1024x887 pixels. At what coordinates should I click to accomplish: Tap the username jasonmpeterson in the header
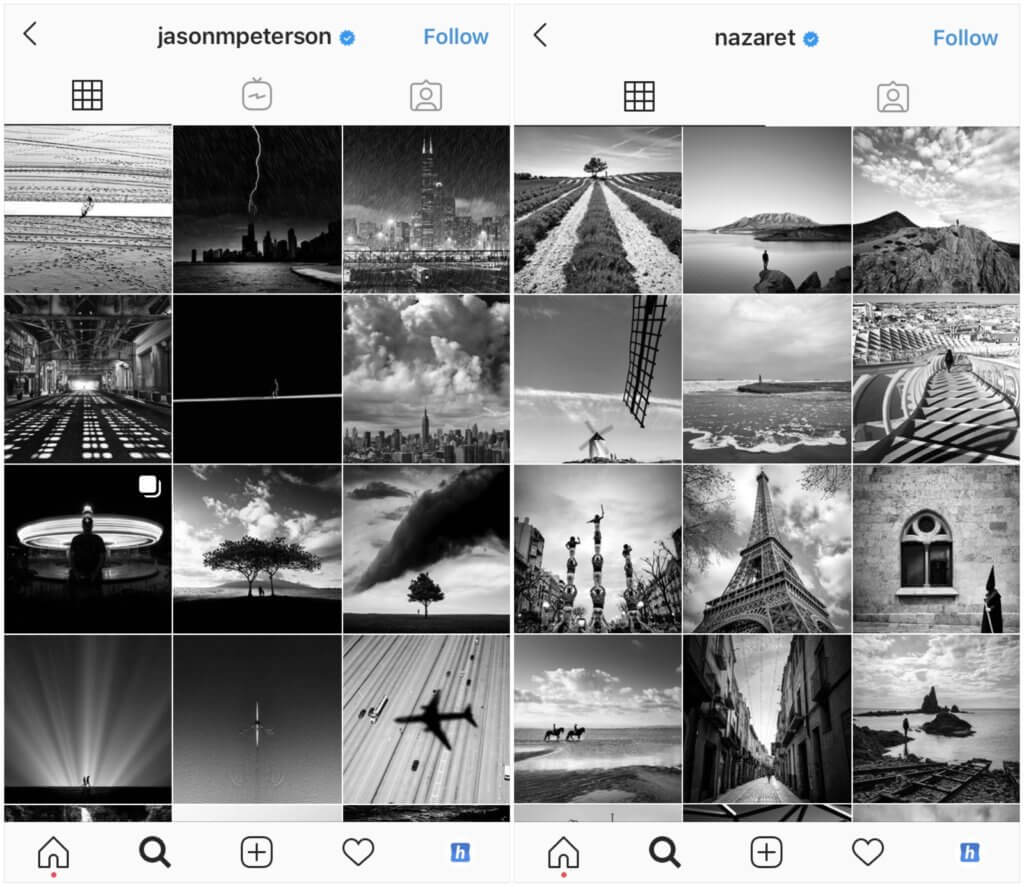point(243,36)
